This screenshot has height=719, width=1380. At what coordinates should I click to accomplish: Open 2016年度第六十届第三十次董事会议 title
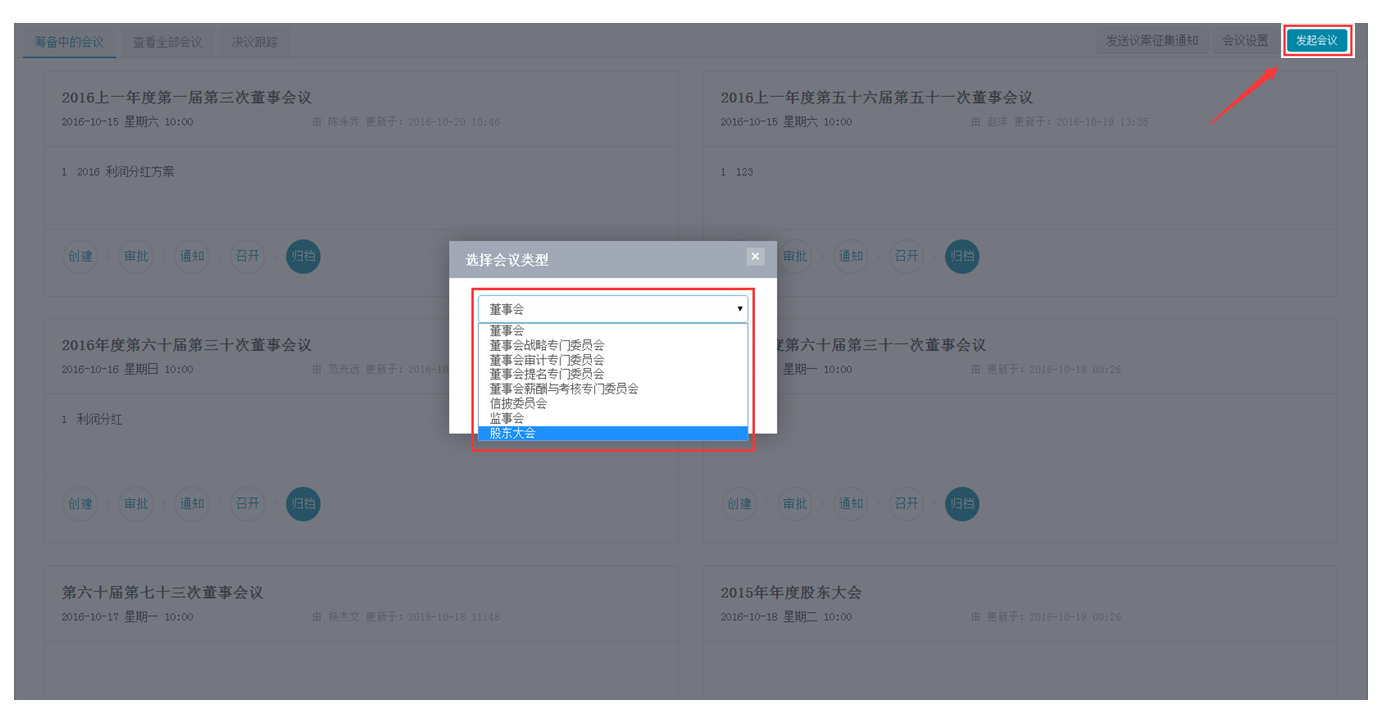point(187,345)
